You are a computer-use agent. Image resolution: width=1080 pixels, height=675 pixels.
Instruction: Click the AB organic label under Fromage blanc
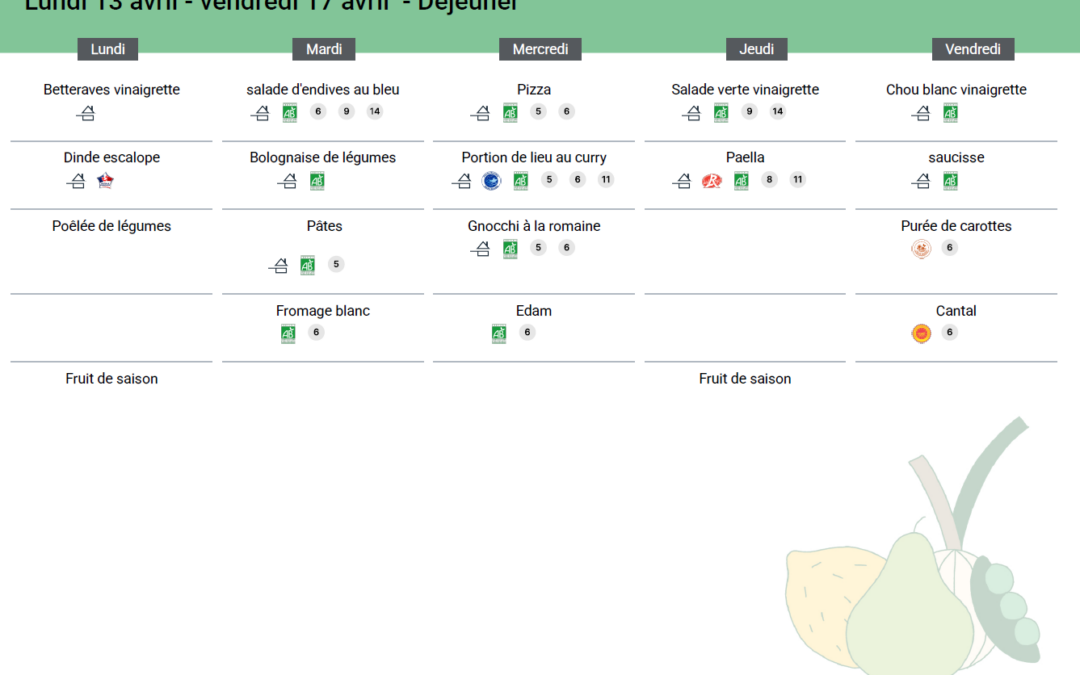(x=288, y=333)
